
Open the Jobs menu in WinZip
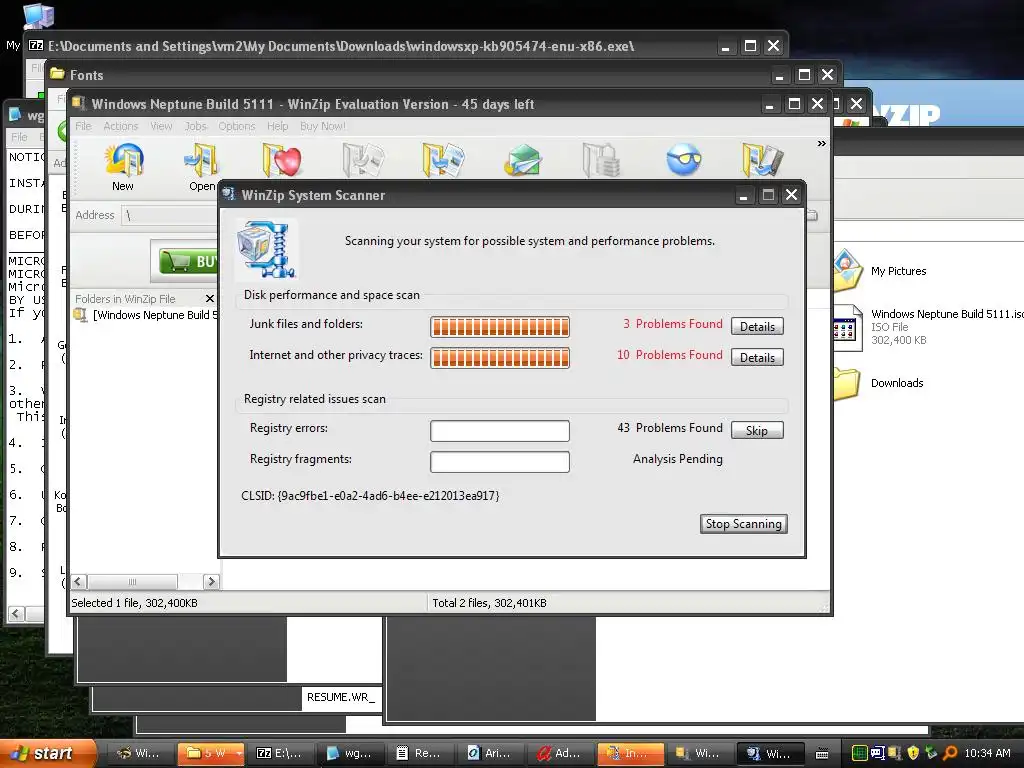[x=195, y=126]
